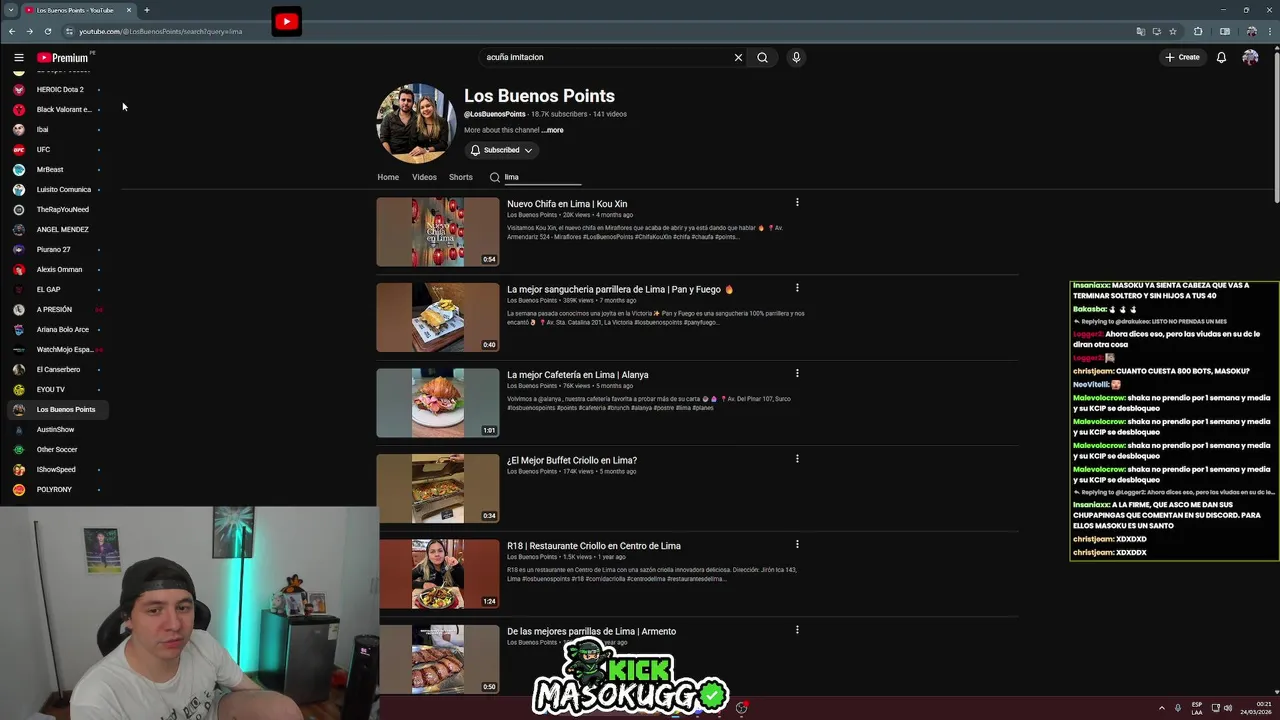Screen dimensions: 1280x720
Task: Open the notifications bell
Action: pos(1221,57)
